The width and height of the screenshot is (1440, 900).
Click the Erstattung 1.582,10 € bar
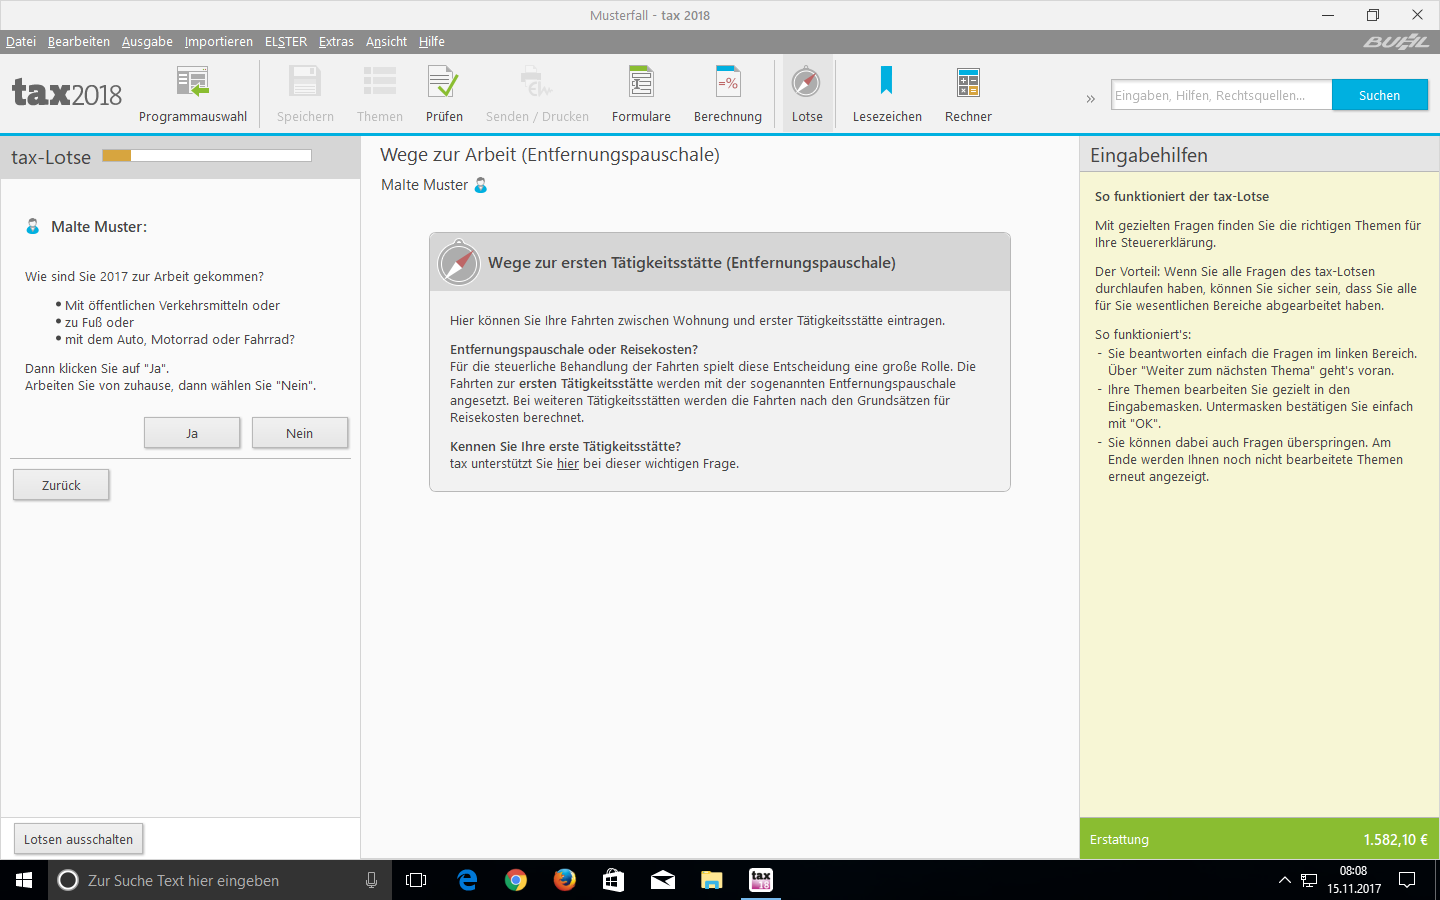coord(1259,839)
